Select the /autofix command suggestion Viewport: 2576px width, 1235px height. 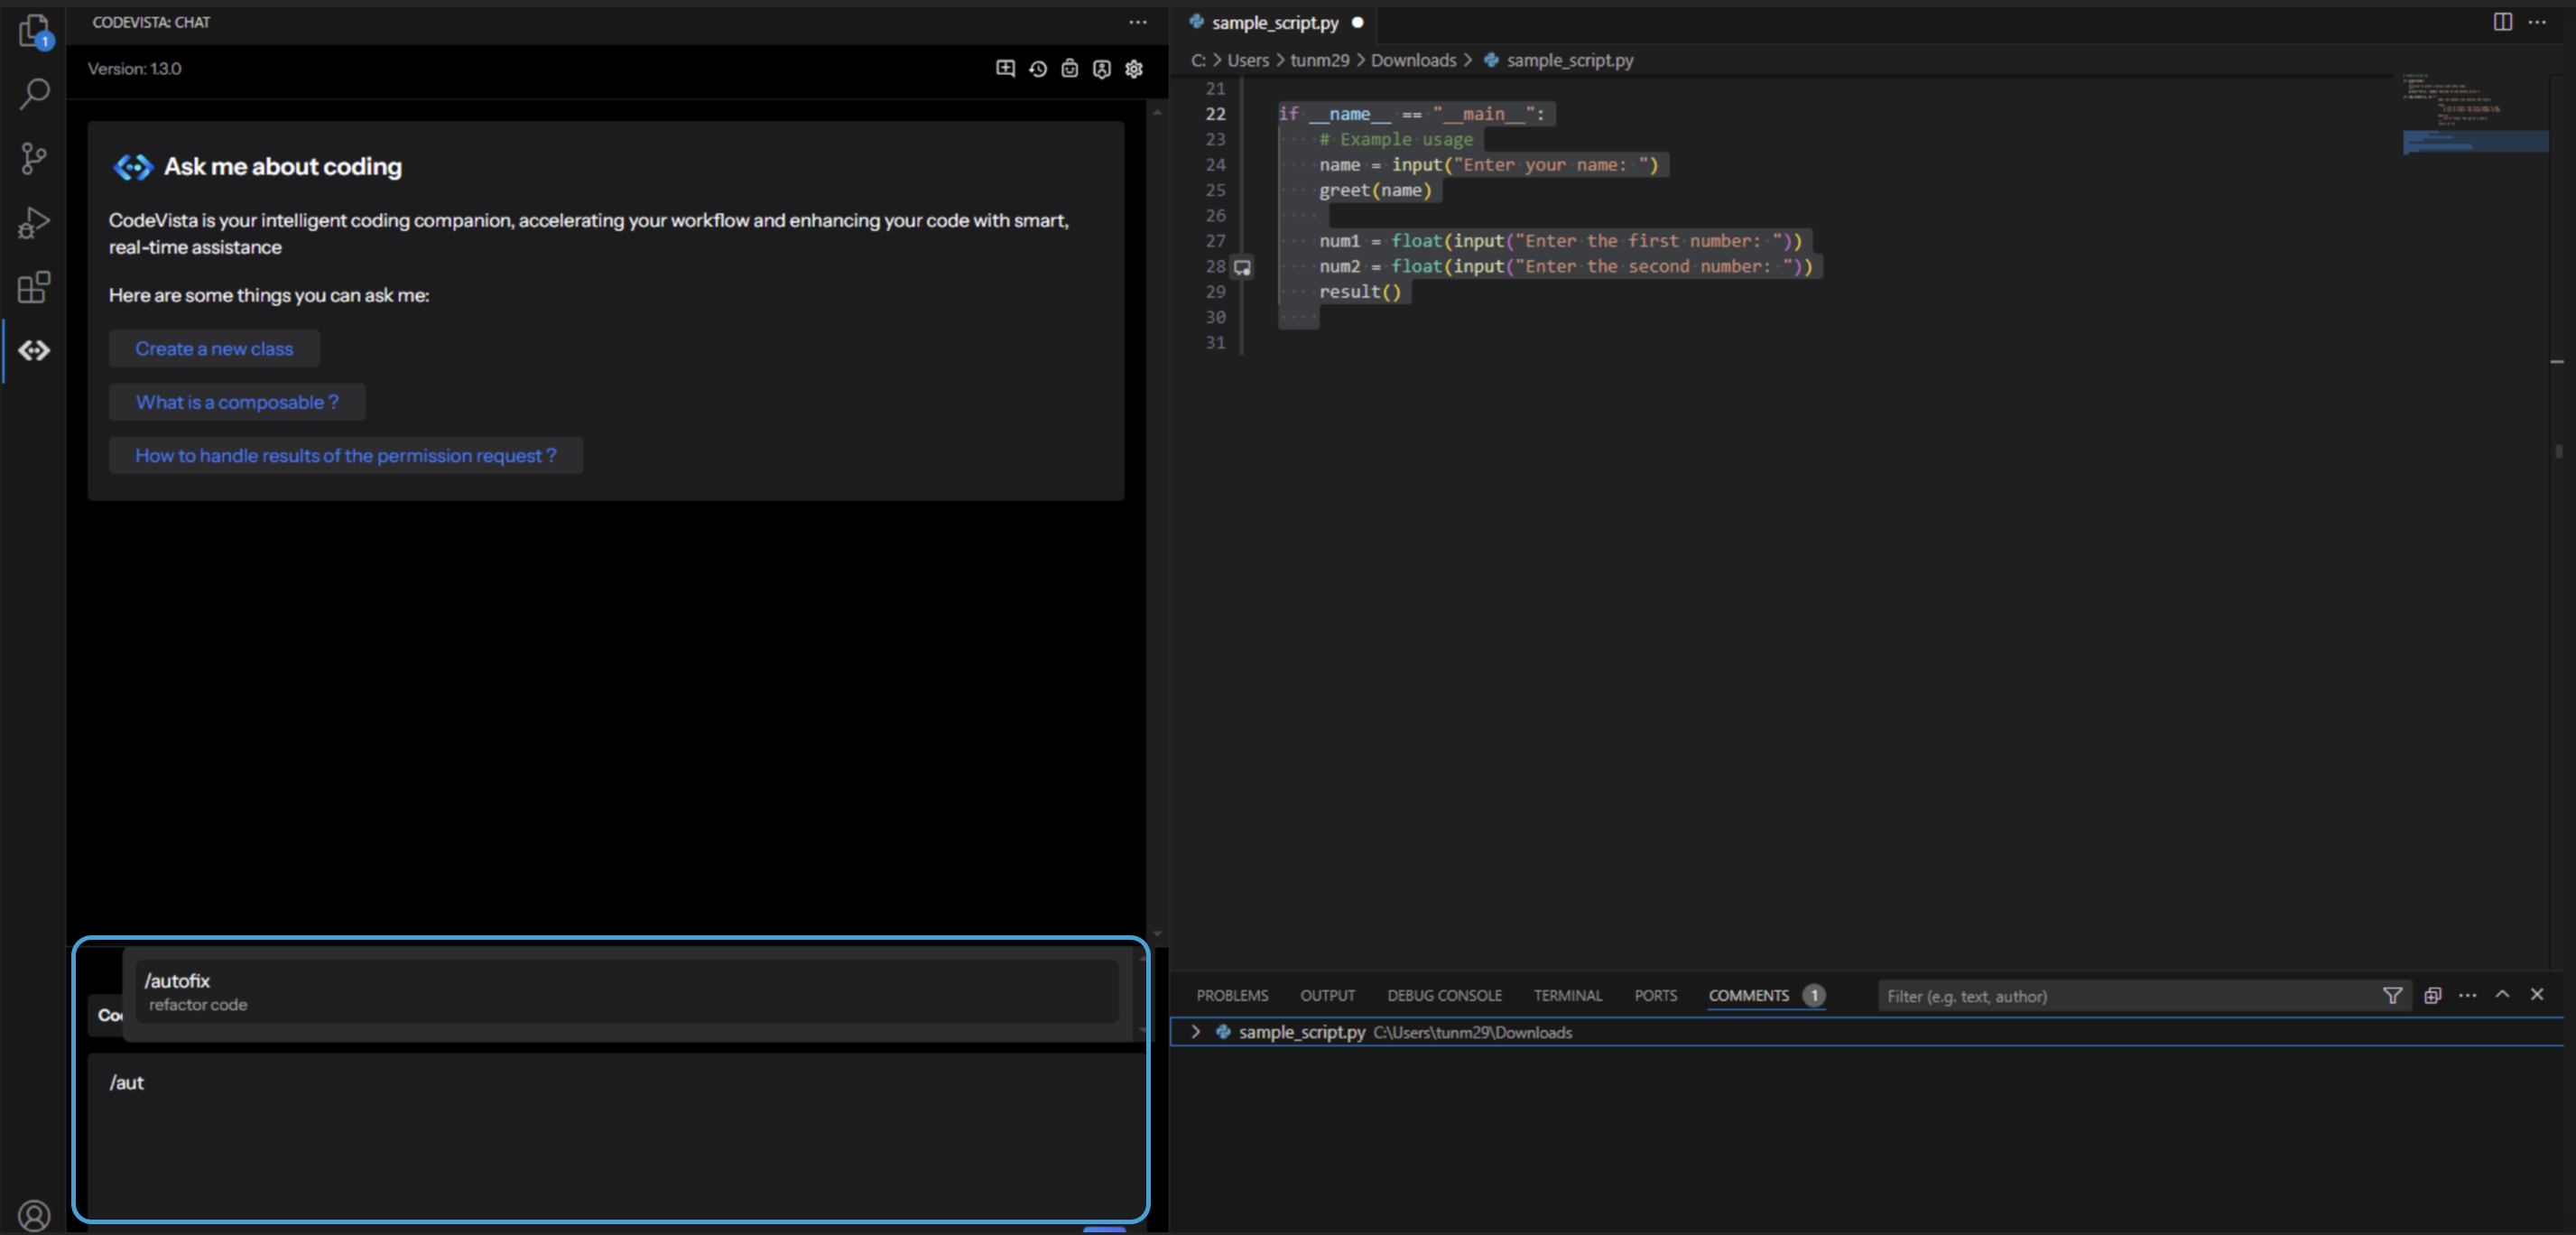627,992
